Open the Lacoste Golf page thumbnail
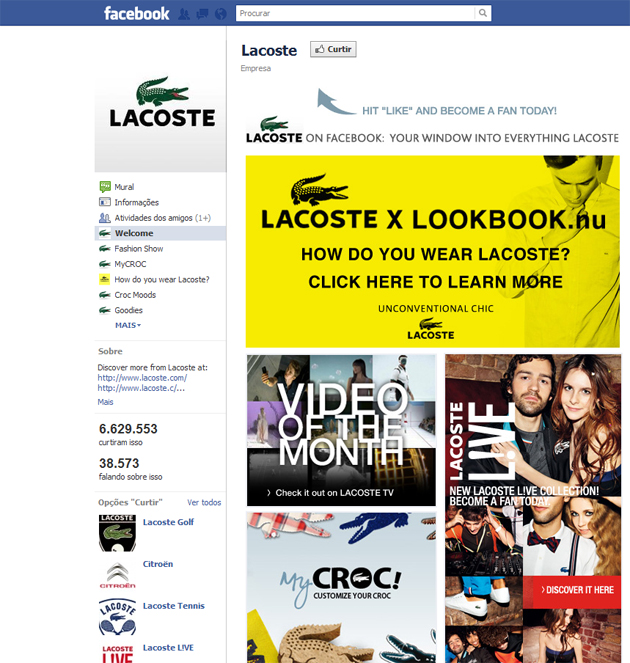The width and height of the screenshot is (630, 663). [118, 533]
